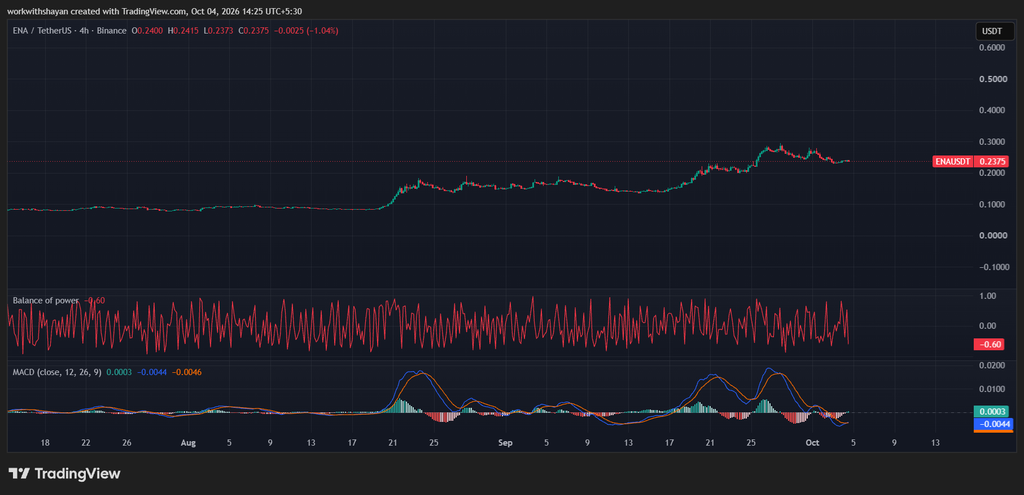Click the open value O0.2400
1024x495 pixels.
click(x=148, y=30)
